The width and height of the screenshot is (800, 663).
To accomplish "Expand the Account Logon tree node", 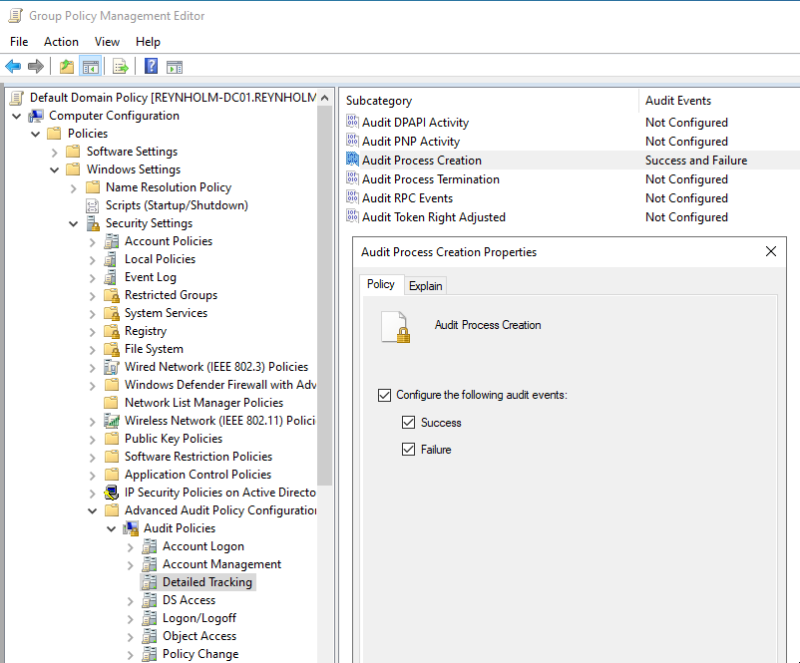I will (x=130, y=547).
